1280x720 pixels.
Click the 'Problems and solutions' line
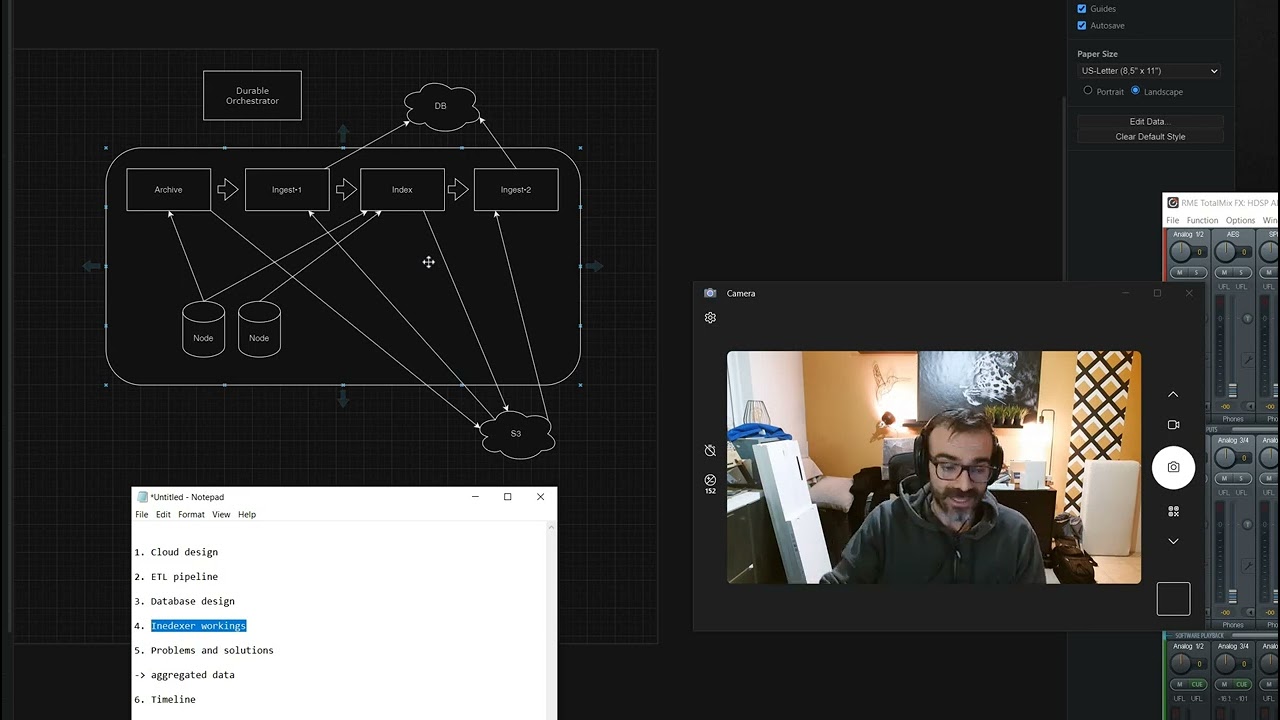212,650
